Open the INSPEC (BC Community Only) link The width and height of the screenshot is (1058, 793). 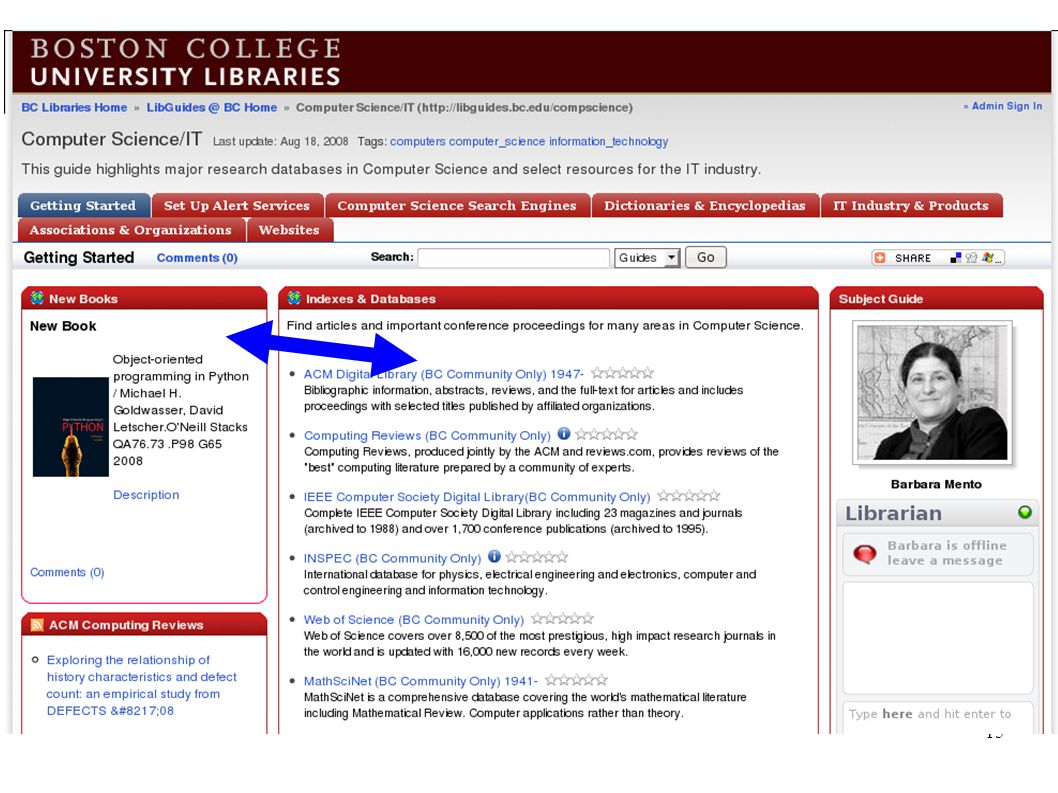click(393, 558)
